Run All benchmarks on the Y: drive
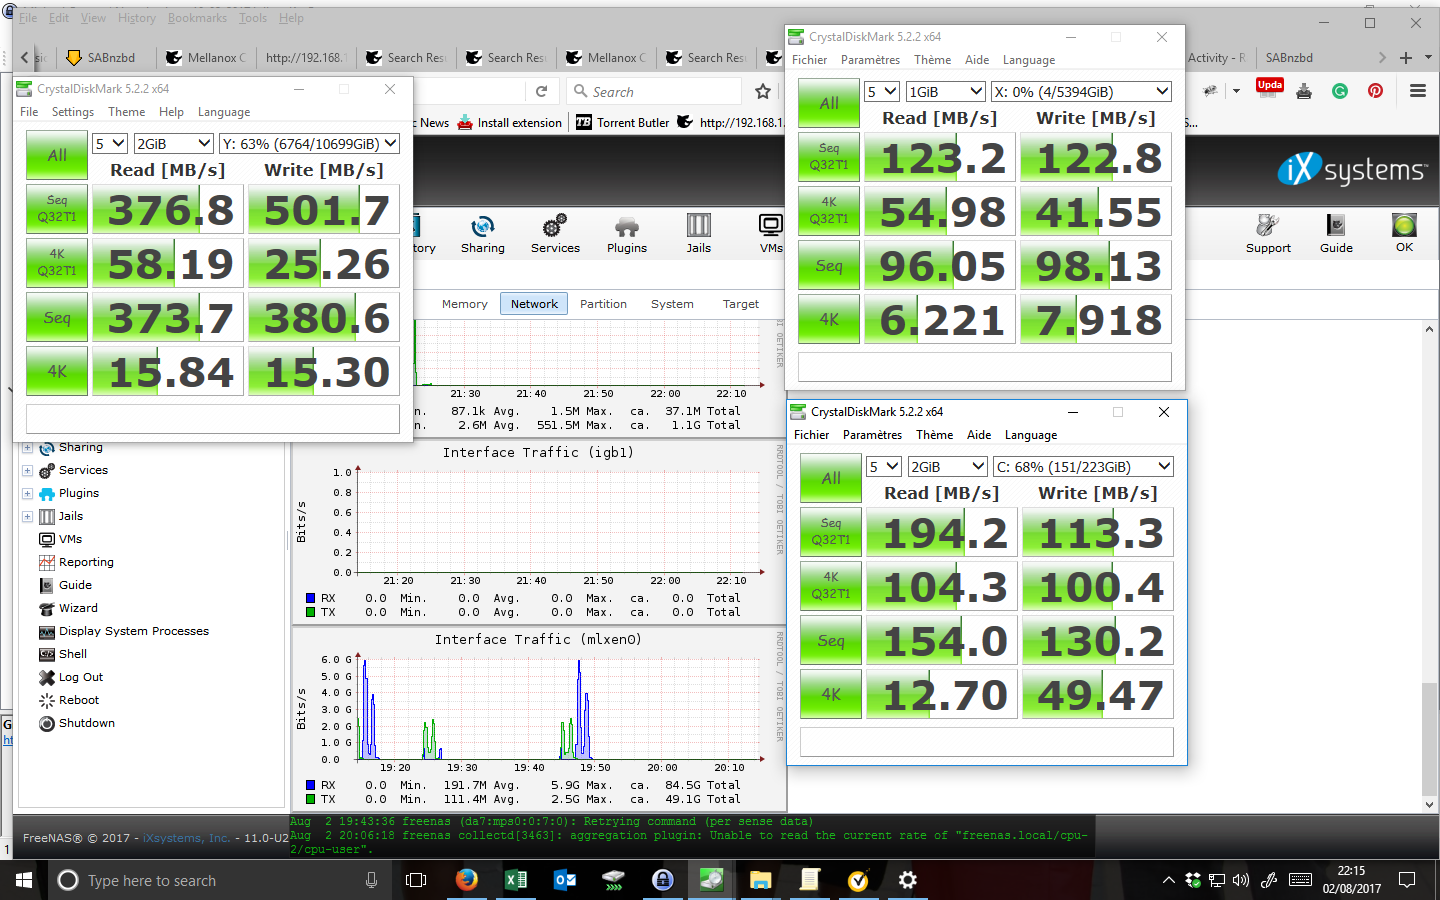1440x900 pixels. (x=57, y=155)
